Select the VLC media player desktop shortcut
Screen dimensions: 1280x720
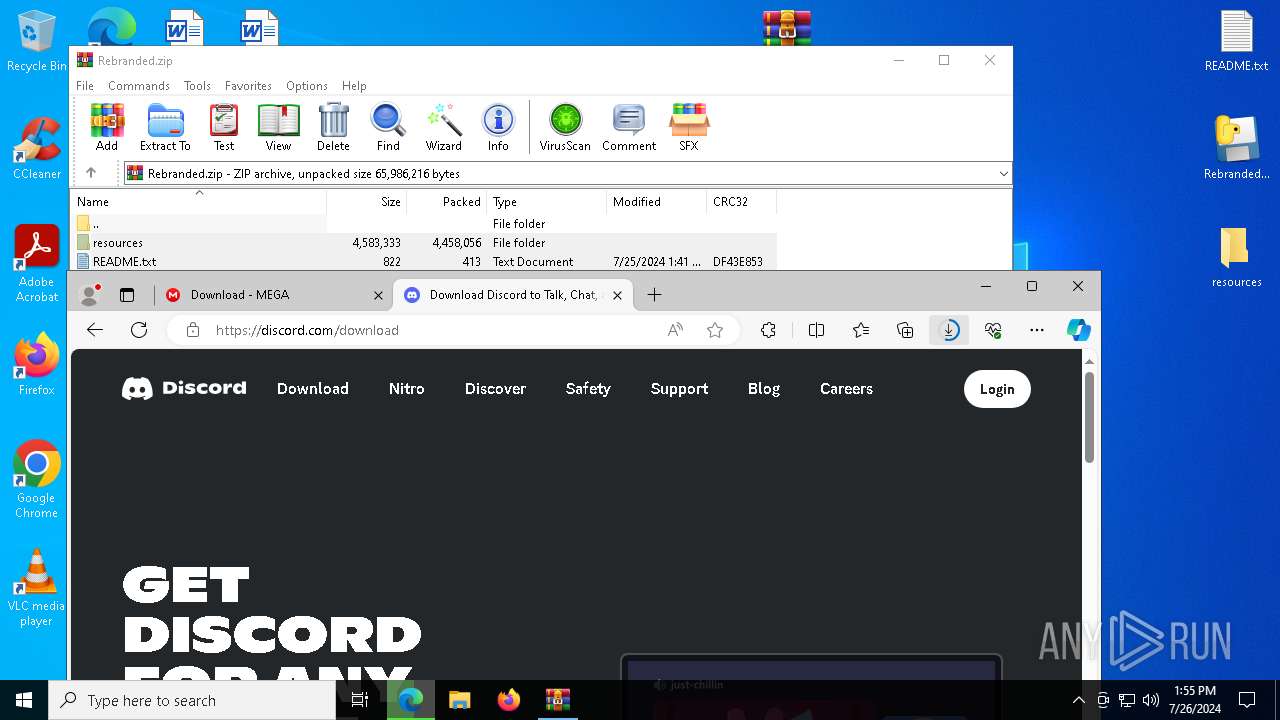(36, 588)
